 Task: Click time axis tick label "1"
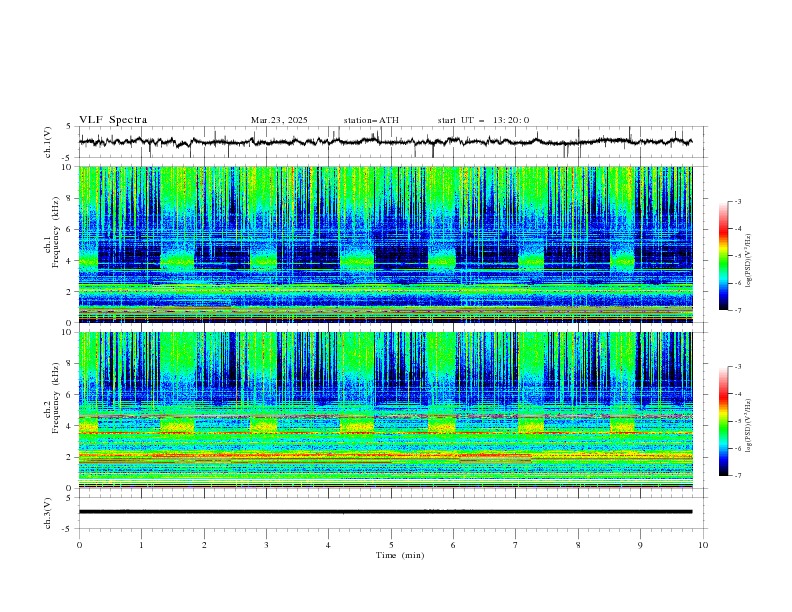pyautogui.click(x=141, y=545)
